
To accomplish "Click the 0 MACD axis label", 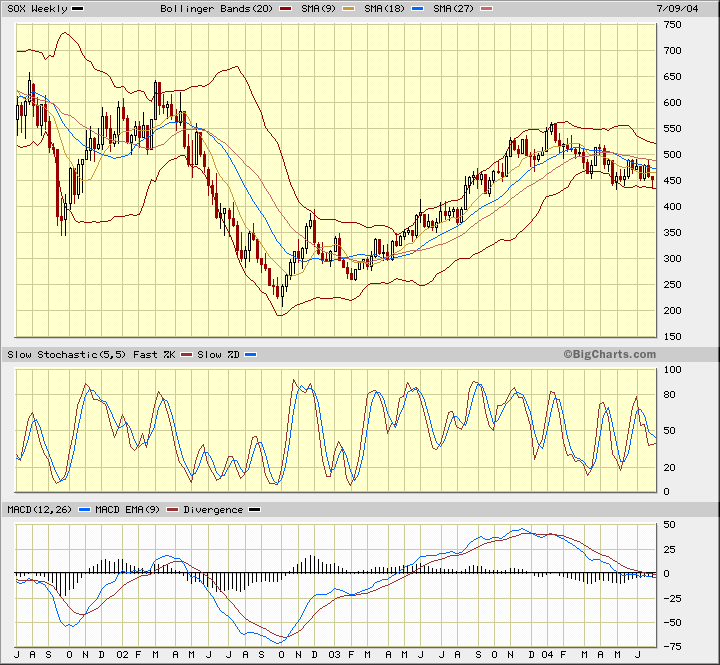I will pyautogui.click(x=666, y=574).
